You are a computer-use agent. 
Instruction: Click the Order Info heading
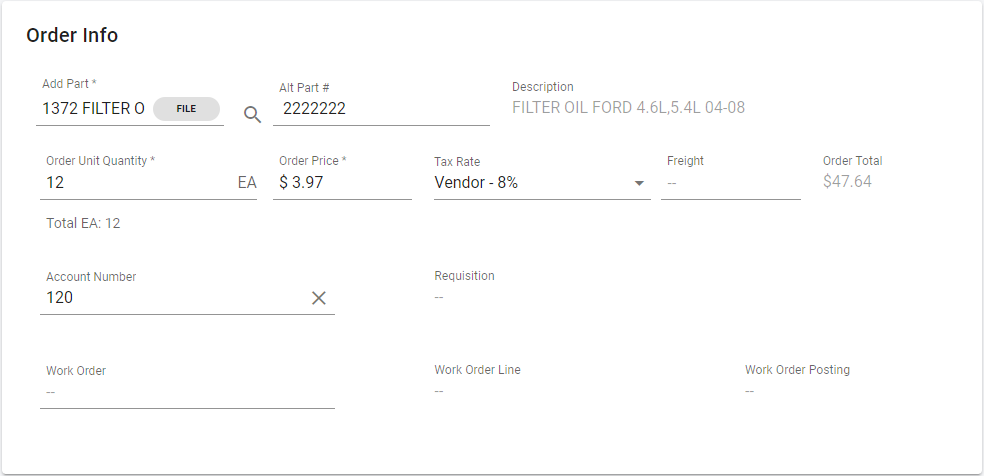[72, 35]
